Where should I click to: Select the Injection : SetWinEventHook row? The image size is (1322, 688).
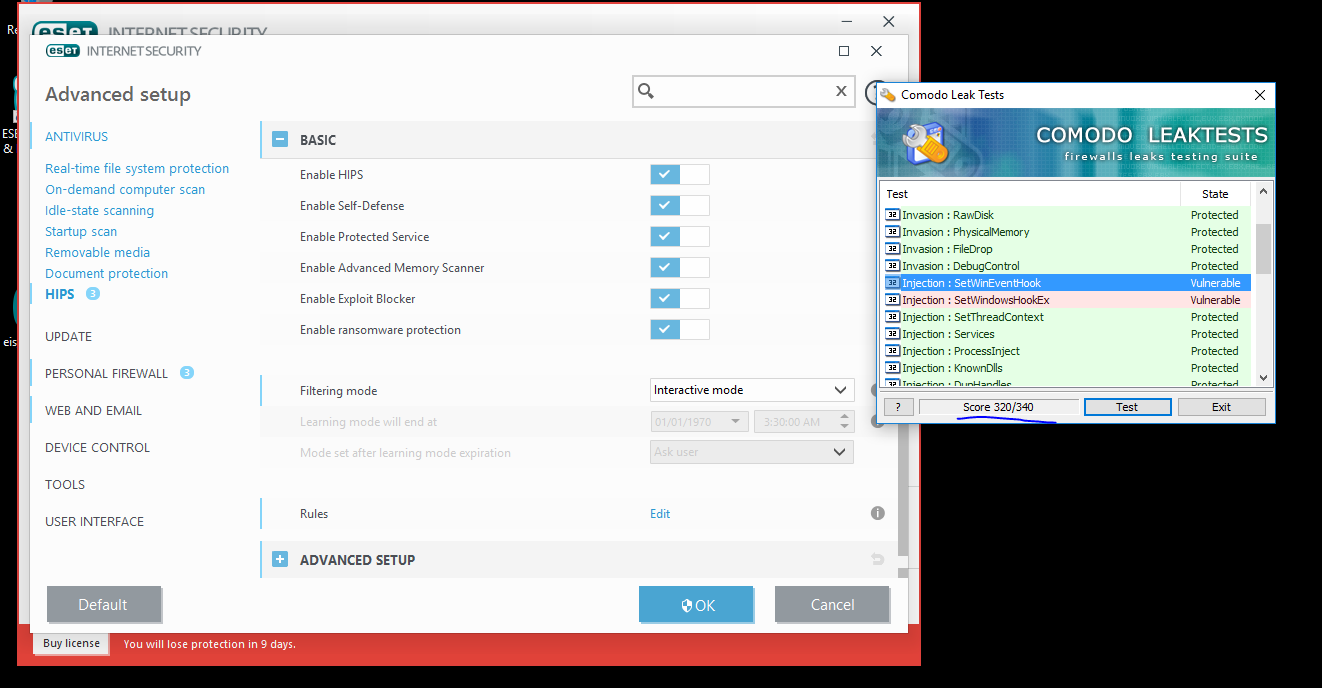1066,283
